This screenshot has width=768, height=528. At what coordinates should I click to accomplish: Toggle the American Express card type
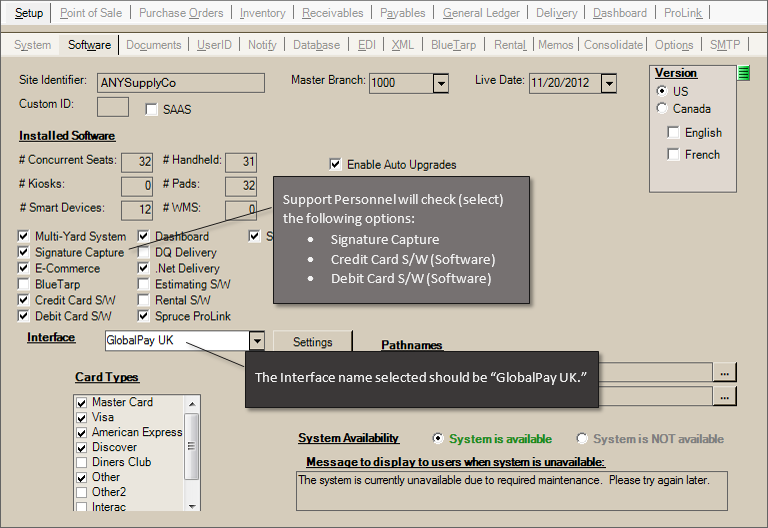(x=82, y=433)
